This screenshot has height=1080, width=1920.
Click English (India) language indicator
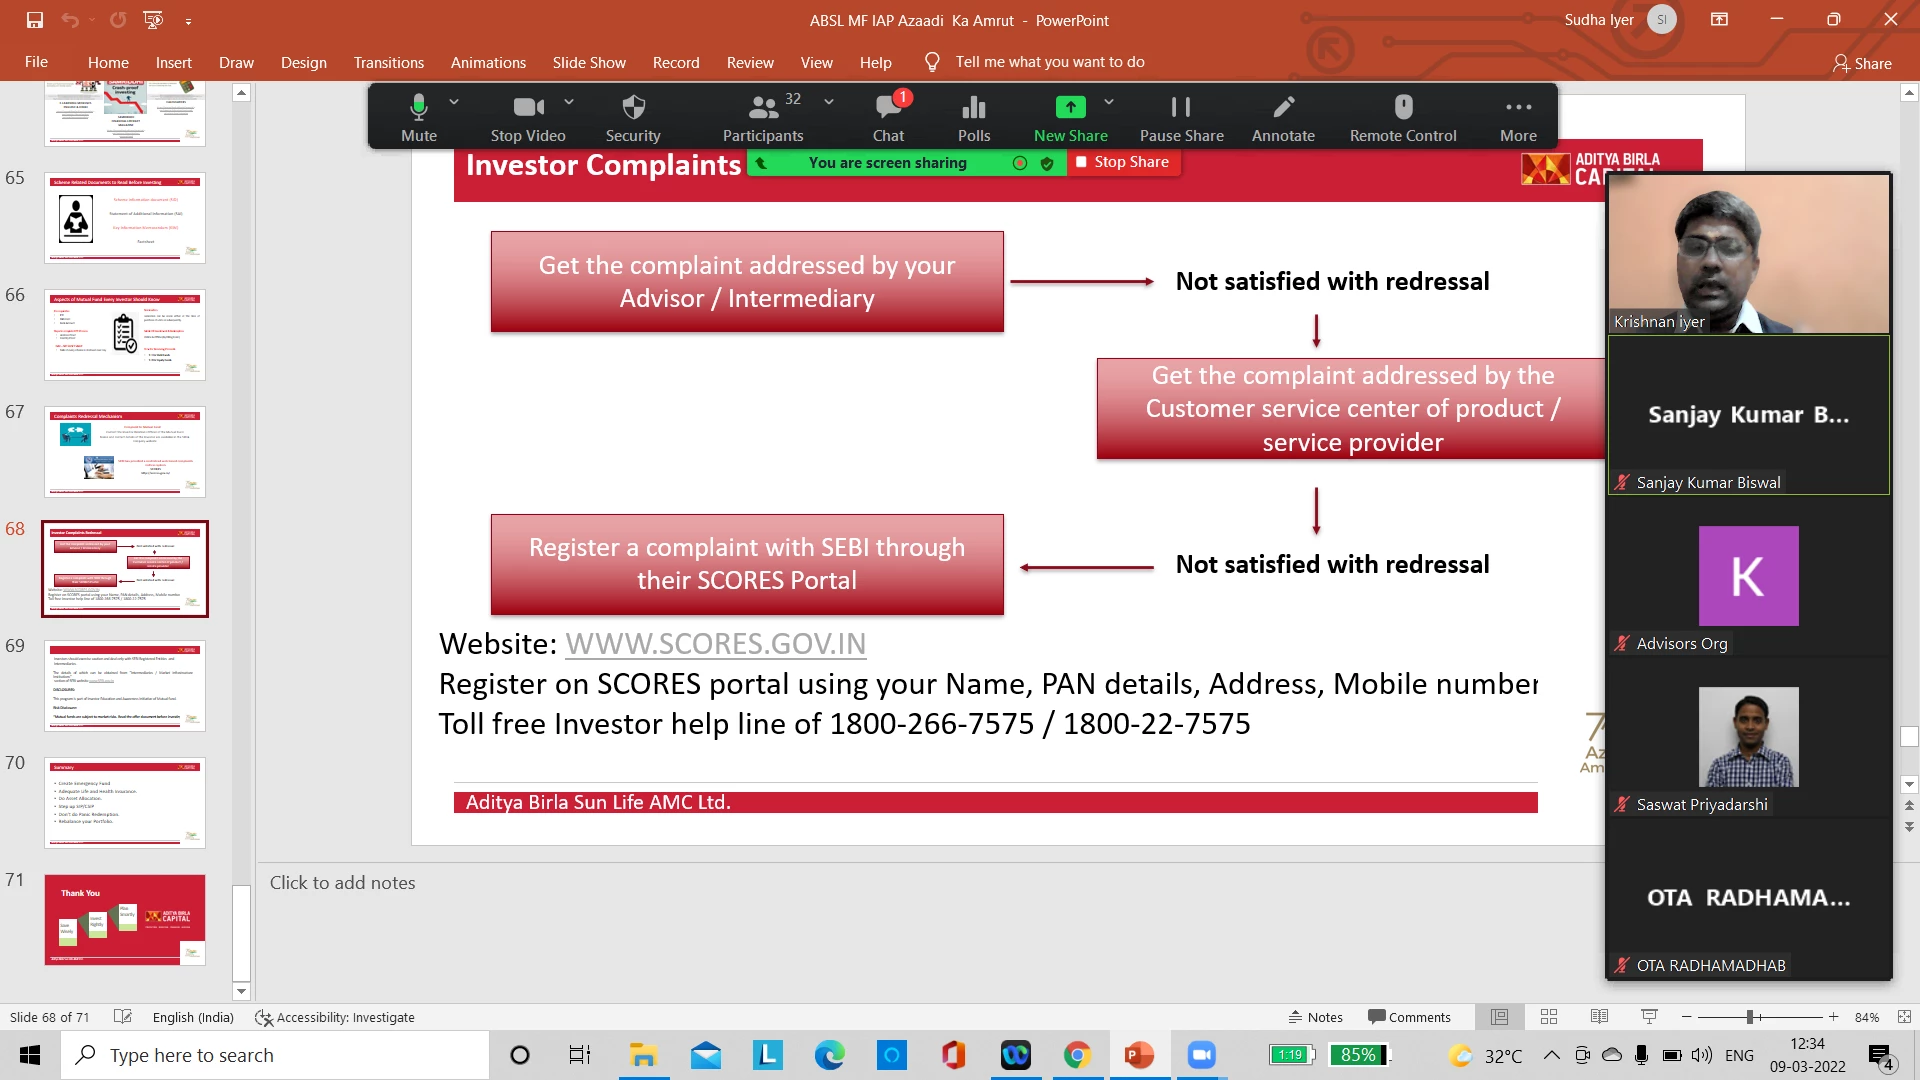[x=193, y=1017]
